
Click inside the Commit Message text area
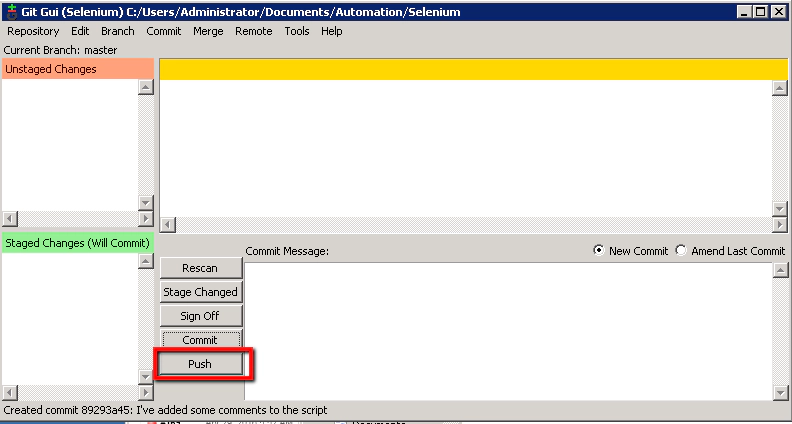(x=508, y=332)
